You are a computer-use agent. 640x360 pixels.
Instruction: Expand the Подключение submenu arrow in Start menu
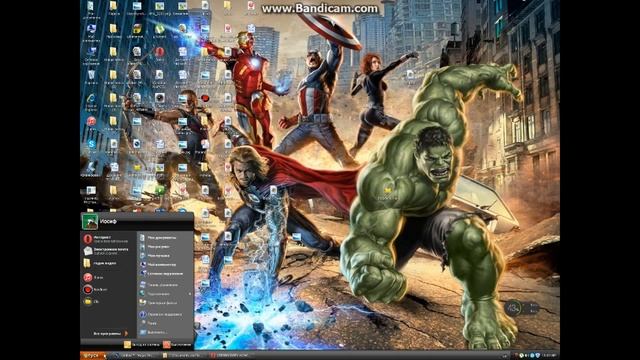189,294
